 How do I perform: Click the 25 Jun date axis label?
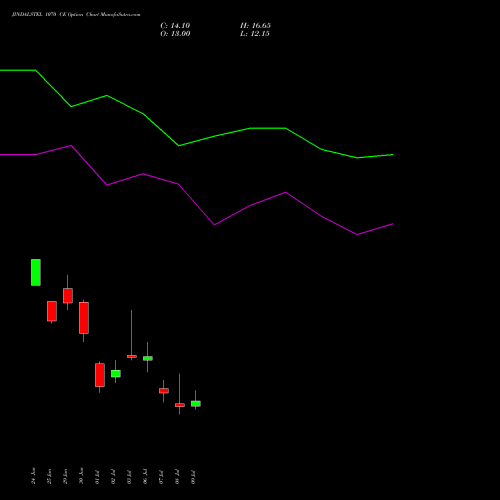(49, 476)
